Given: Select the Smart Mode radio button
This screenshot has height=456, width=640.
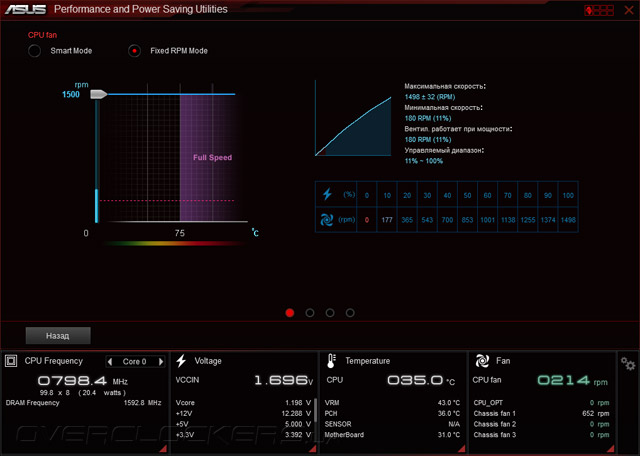Looking at the screenshot, I should pos(35,51).
